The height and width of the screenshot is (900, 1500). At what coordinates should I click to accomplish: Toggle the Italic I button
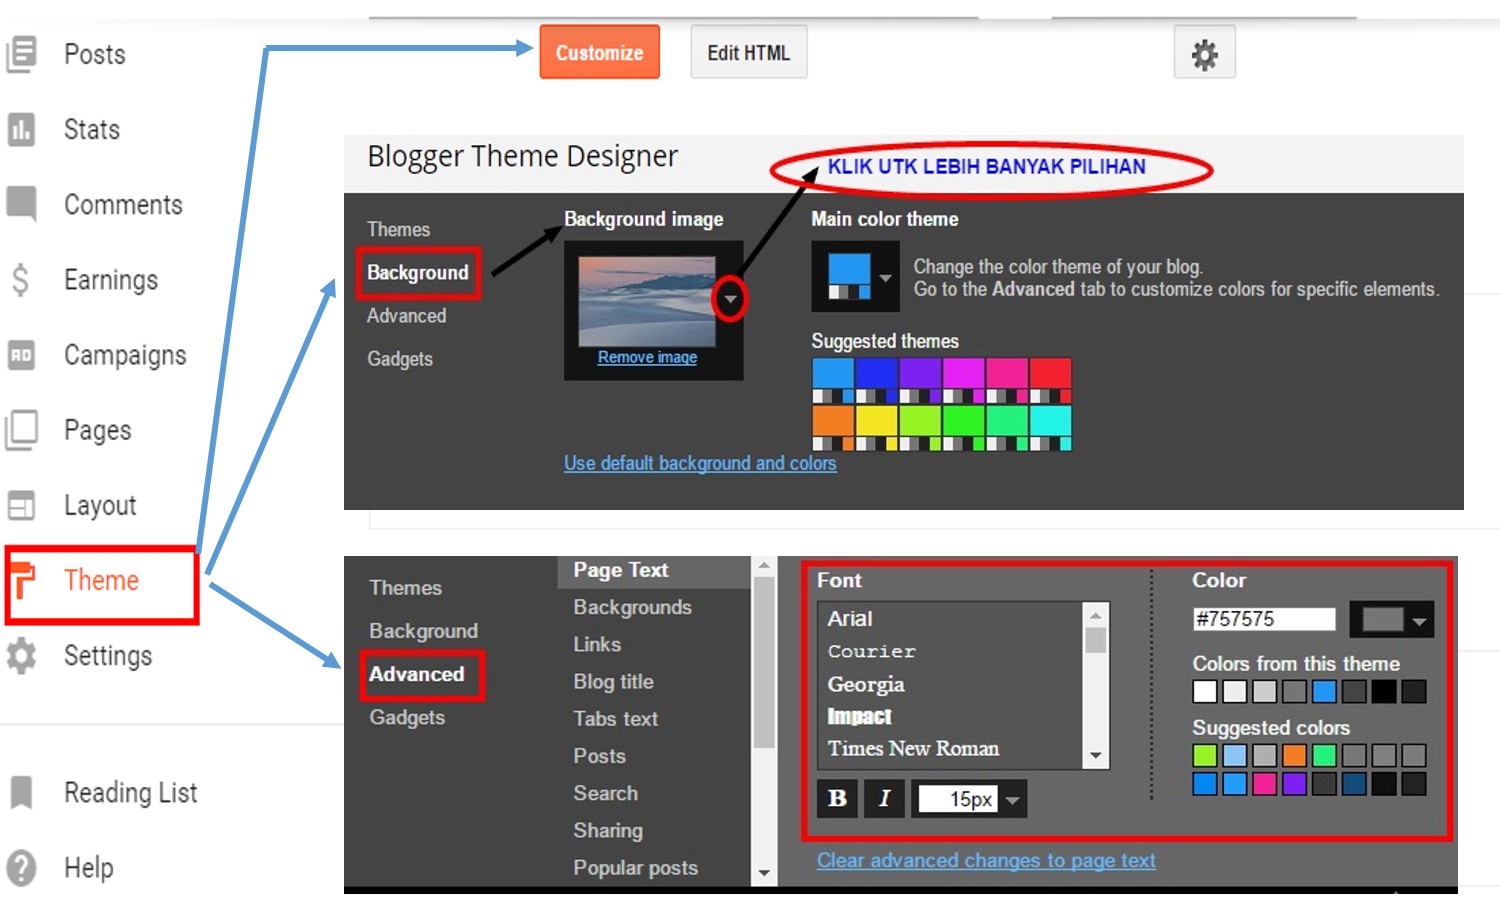point(884,798)
